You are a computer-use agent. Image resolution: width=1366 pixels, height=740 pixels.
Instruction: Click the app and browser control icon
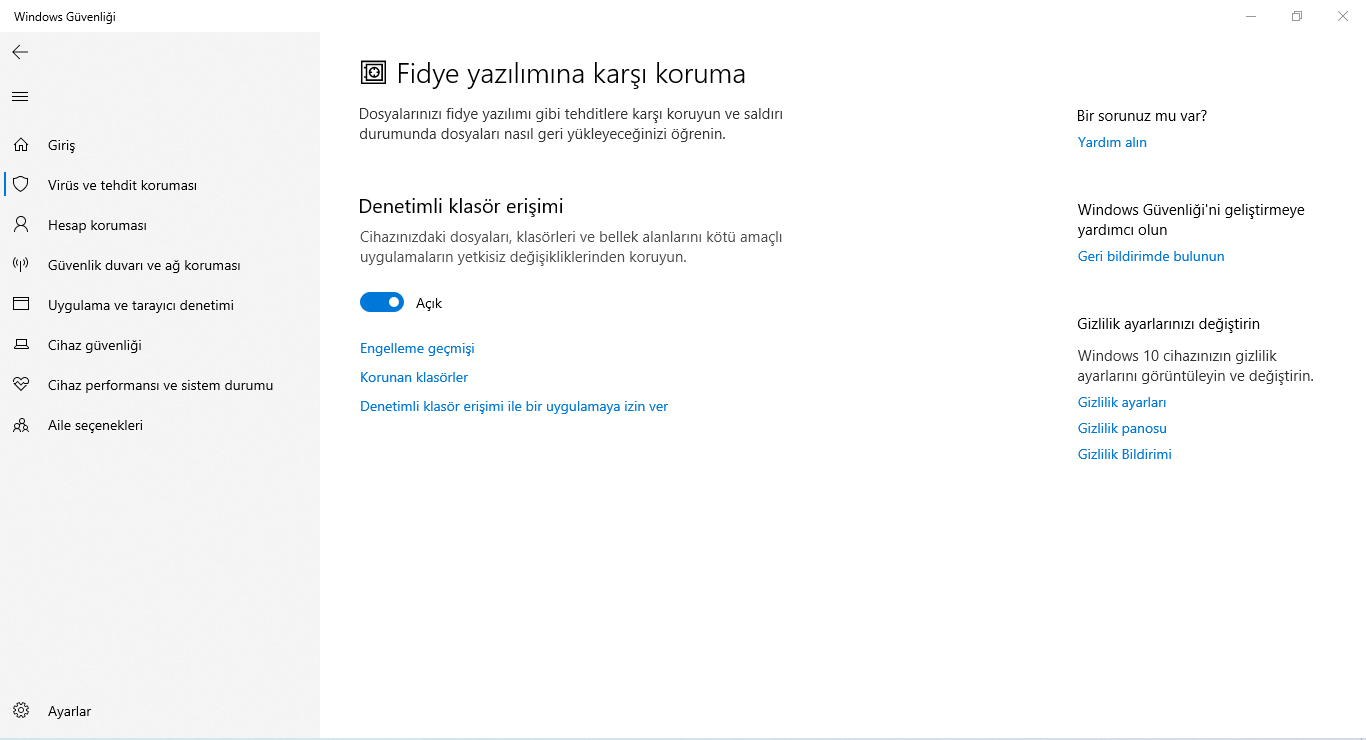point(20,305)
